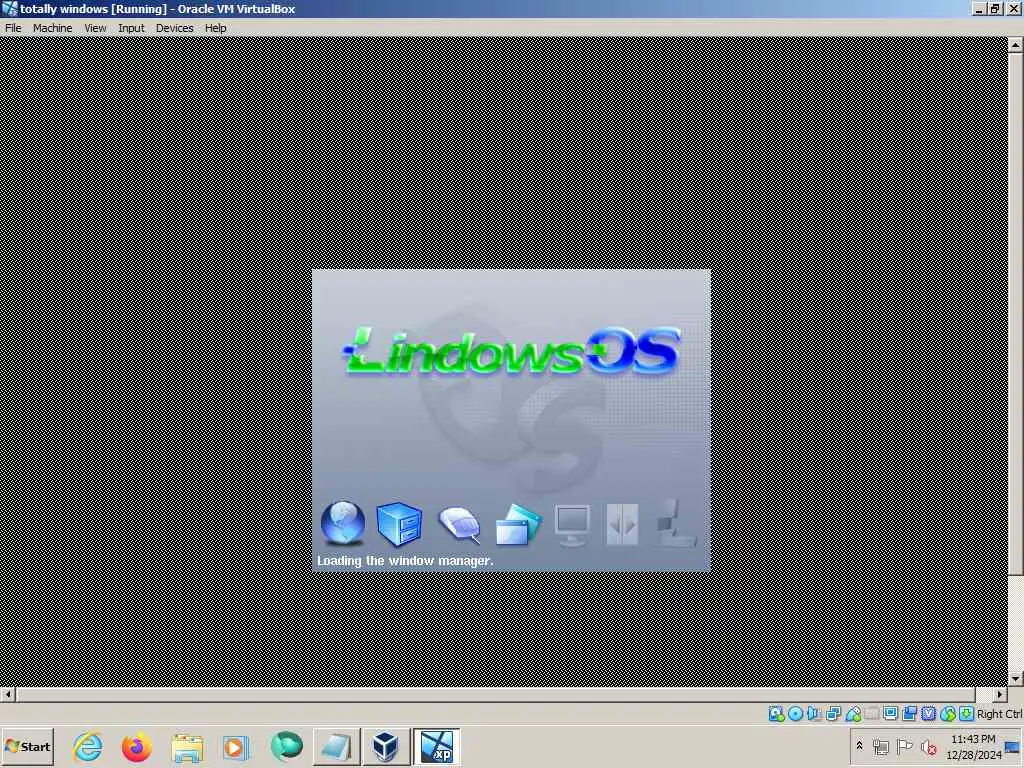Toggle the mouse integration status icon
1024x768 pixels.
(x=948, y=714)
